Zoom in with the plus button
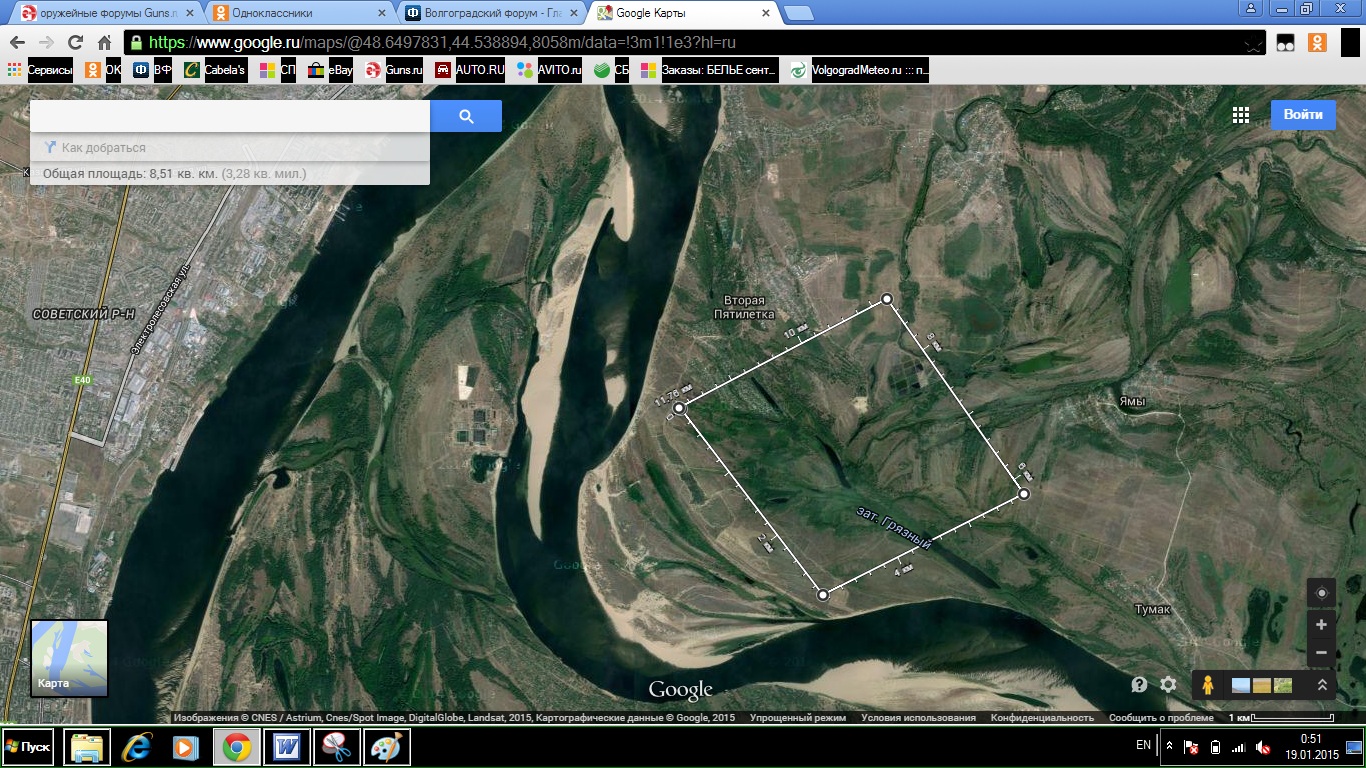The height and width of the screenshot is (768, 1366). coord(1321,625)
